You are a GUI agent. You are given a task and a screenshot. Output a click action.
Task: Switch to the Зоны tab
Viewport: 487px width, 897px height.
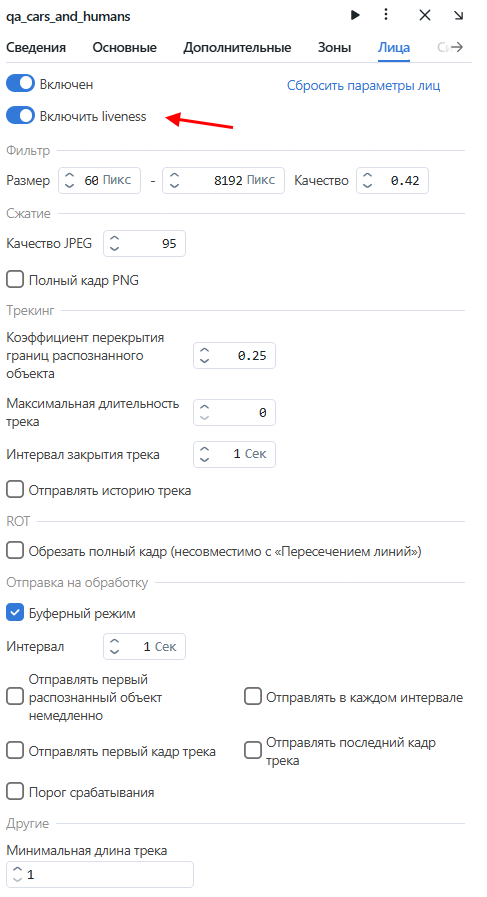[x=334, y=47]
